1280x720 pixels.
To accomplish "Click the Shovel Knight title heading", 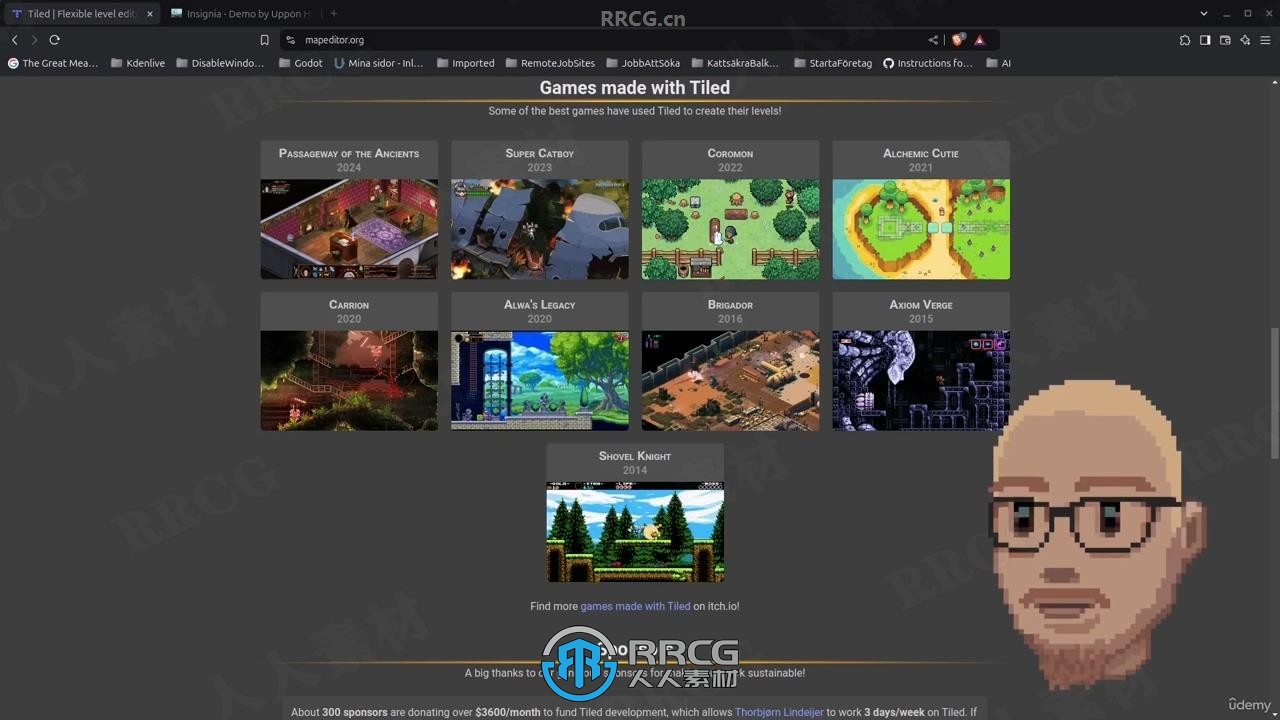I will (635, 456).
